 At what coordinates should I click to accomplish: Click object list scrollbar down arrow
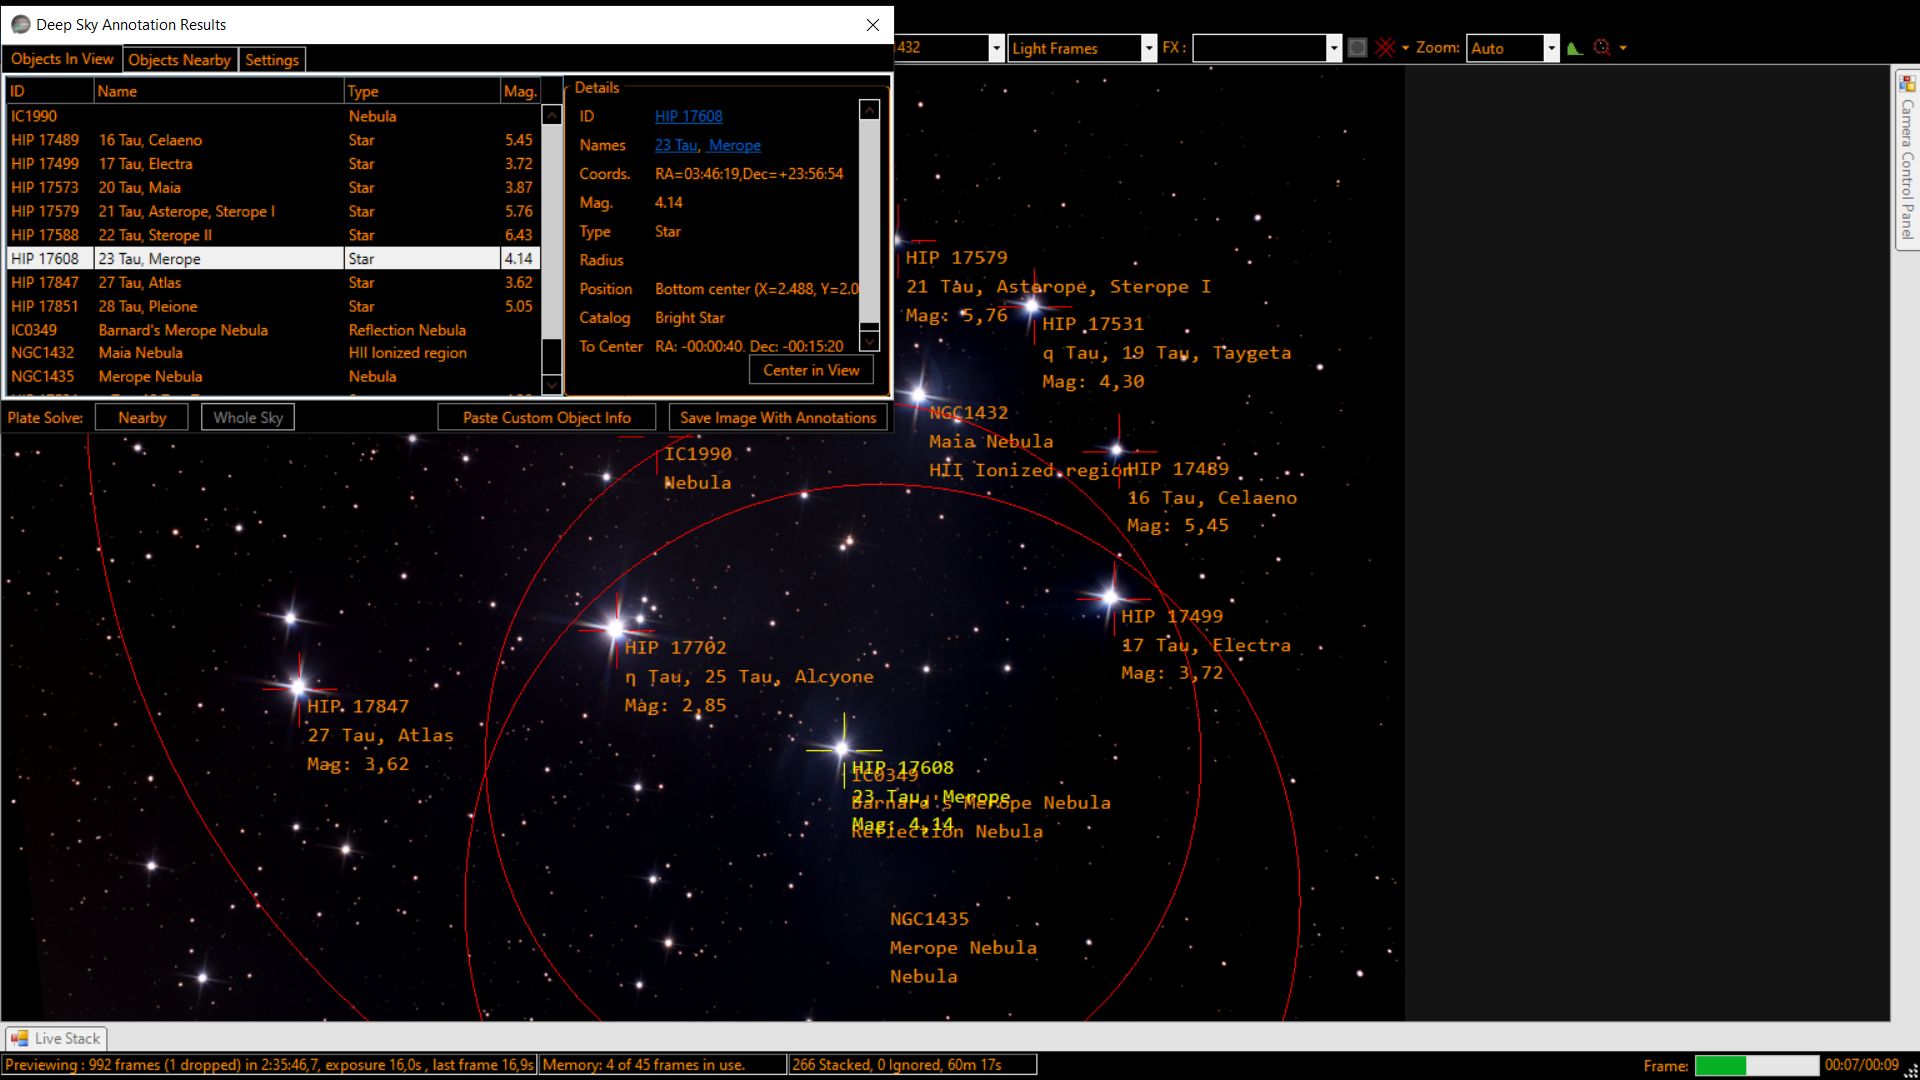click(x=551, y=384)
